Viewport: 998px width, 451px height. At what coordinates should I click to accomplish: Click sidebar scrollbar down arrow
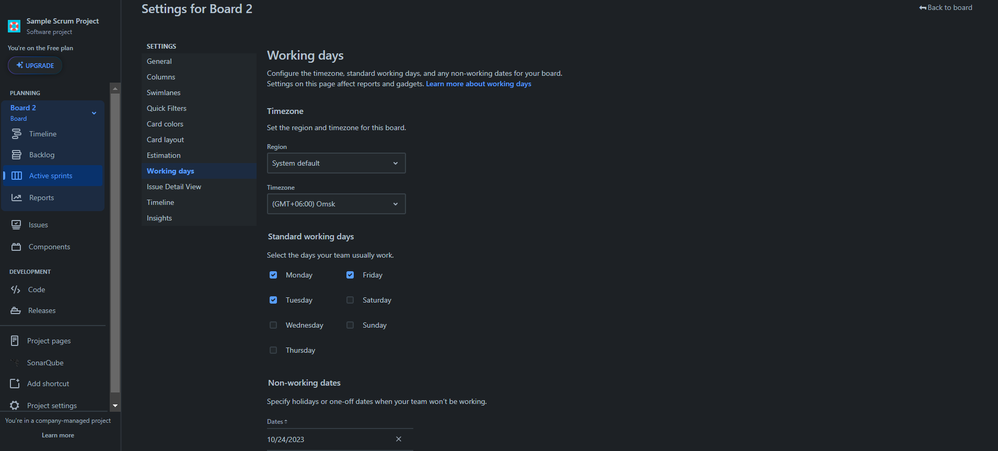[x=115, y=405]
